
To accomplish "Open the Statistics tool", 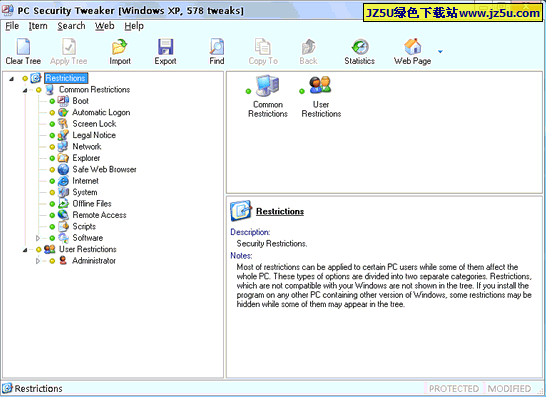I will (x=360, y=47).
